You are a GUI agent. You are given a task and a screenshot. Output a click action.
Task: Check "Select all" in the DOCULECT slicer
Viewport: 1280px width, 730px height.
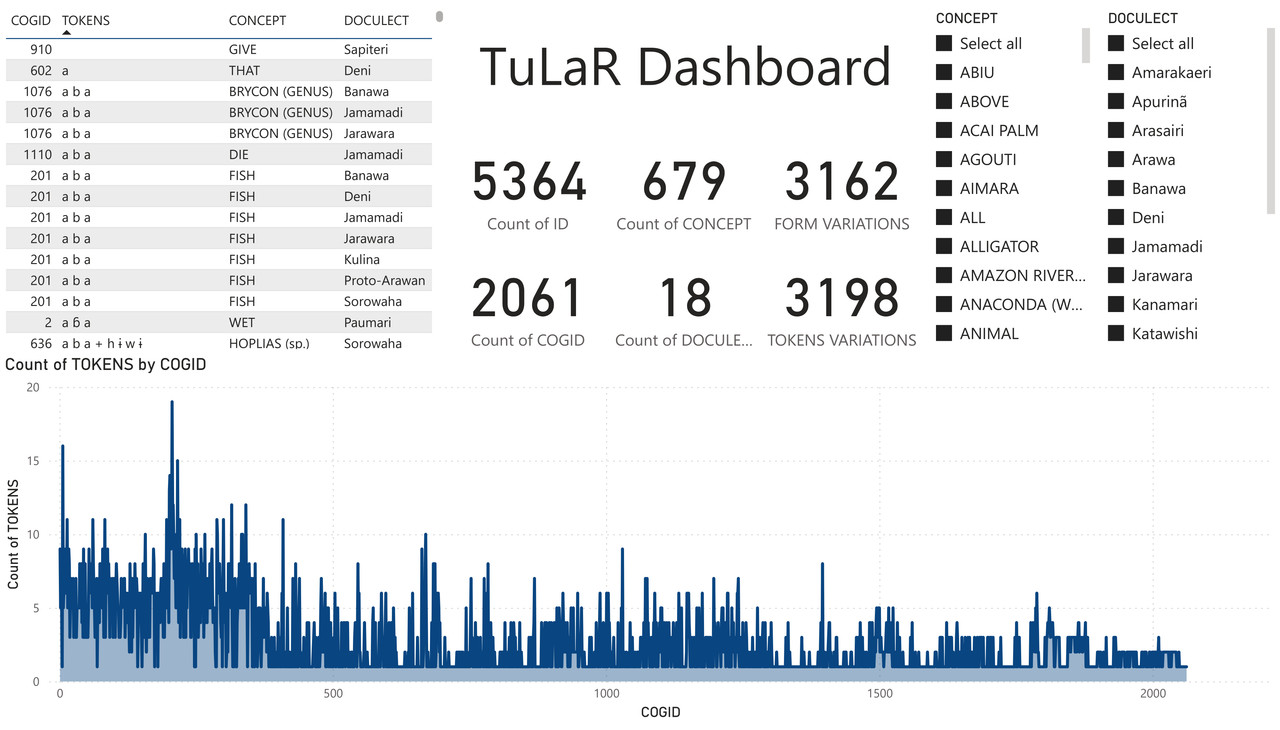(1115, 43)
